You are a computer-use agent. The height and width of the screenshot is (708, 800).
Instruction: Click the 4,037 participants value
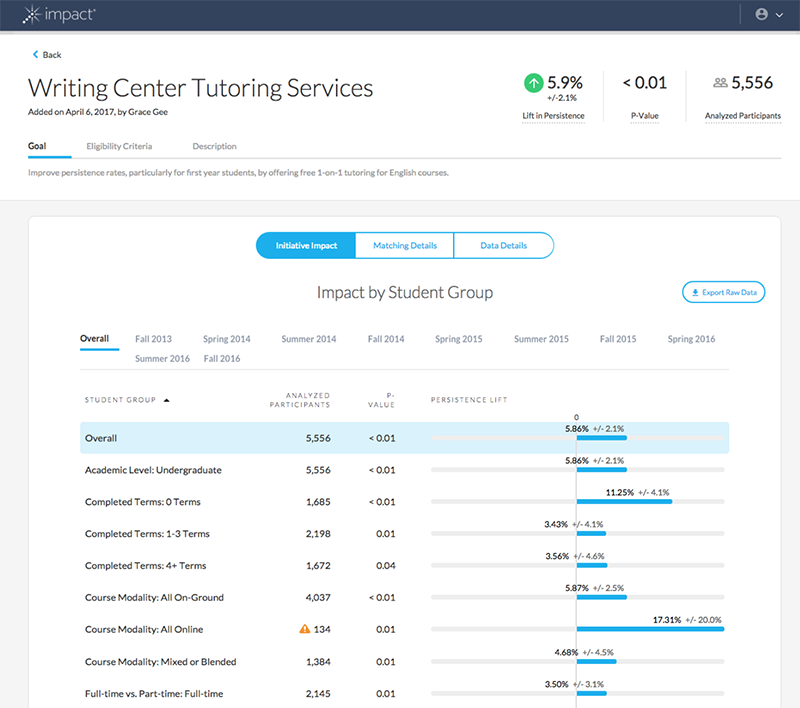pos(318,597)
